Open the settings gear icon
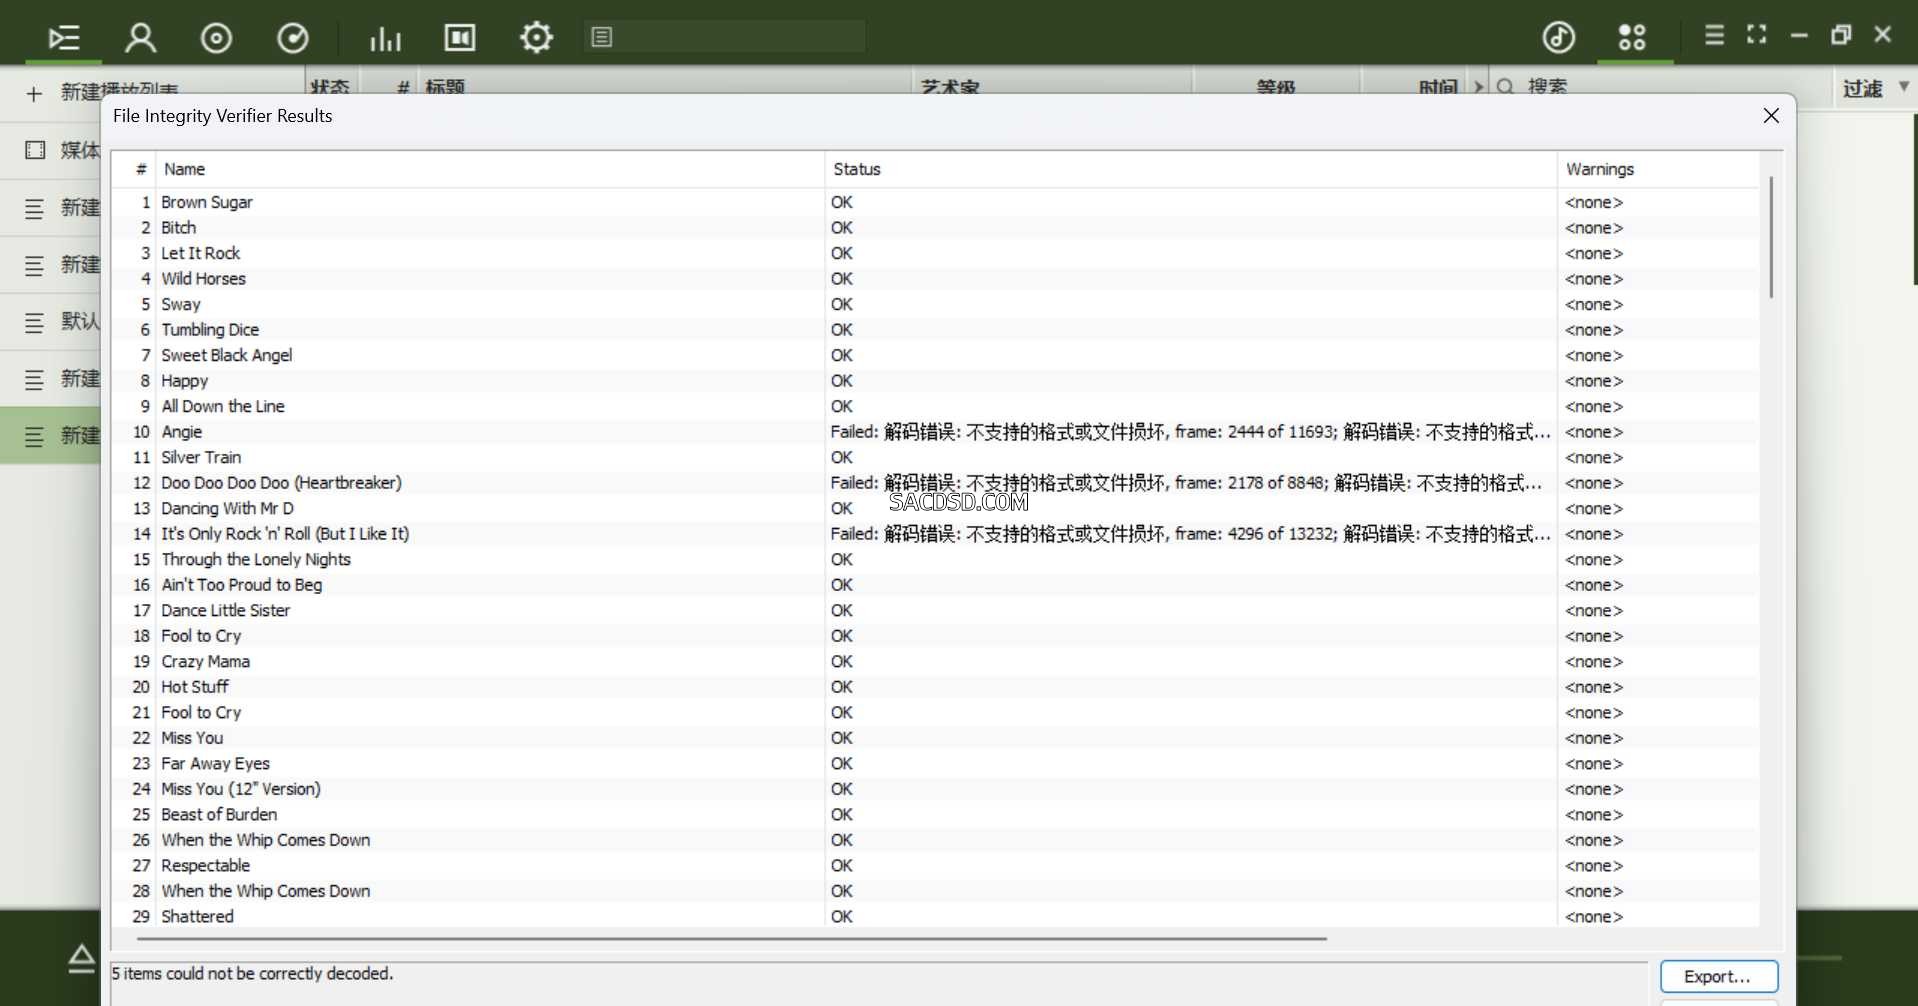1918x1006 pixels. [536, 38]
